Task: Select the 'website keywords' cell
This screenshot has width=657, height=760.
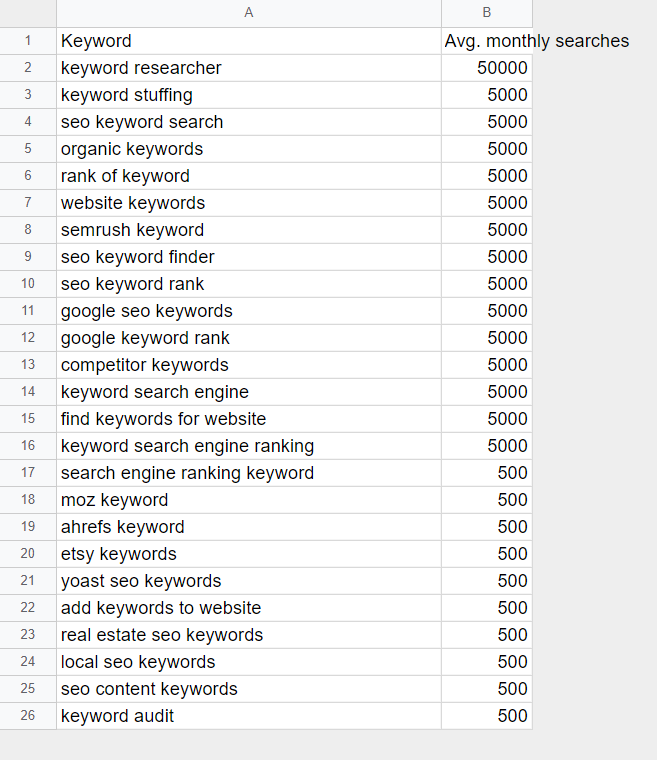Action: click(249, 203)
